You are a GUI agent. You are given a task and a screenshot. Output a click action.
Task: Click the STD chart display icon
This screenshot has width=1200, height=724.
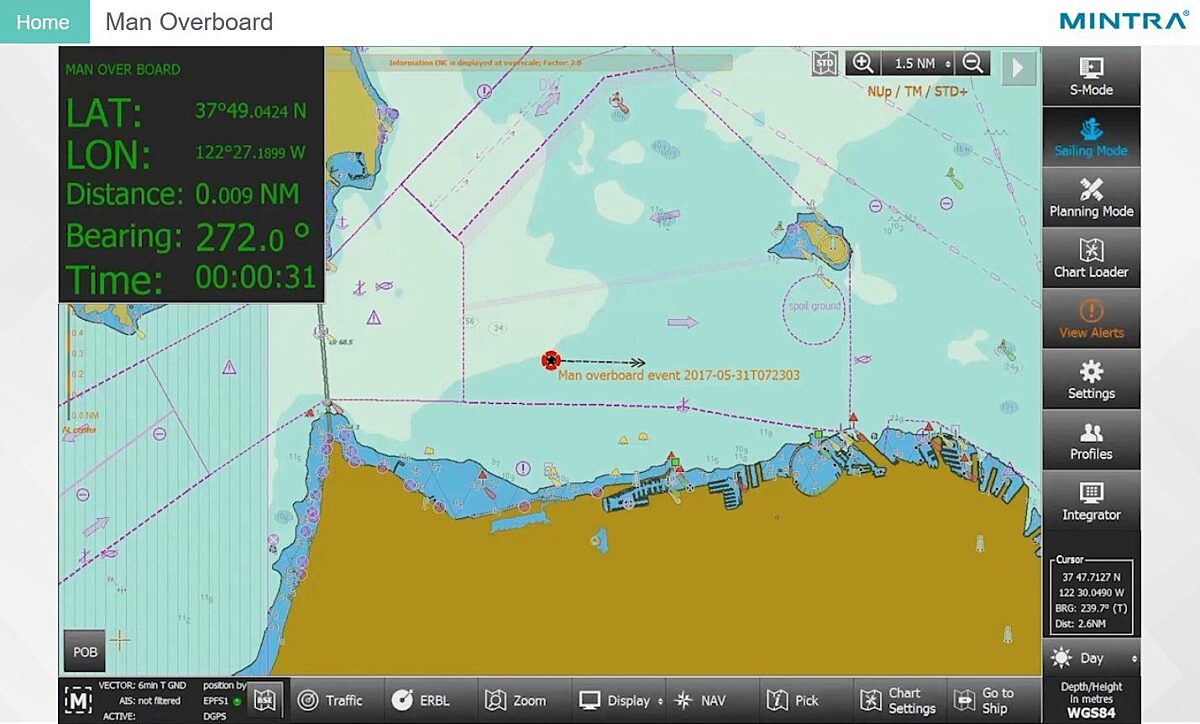[x=825, y=63]
